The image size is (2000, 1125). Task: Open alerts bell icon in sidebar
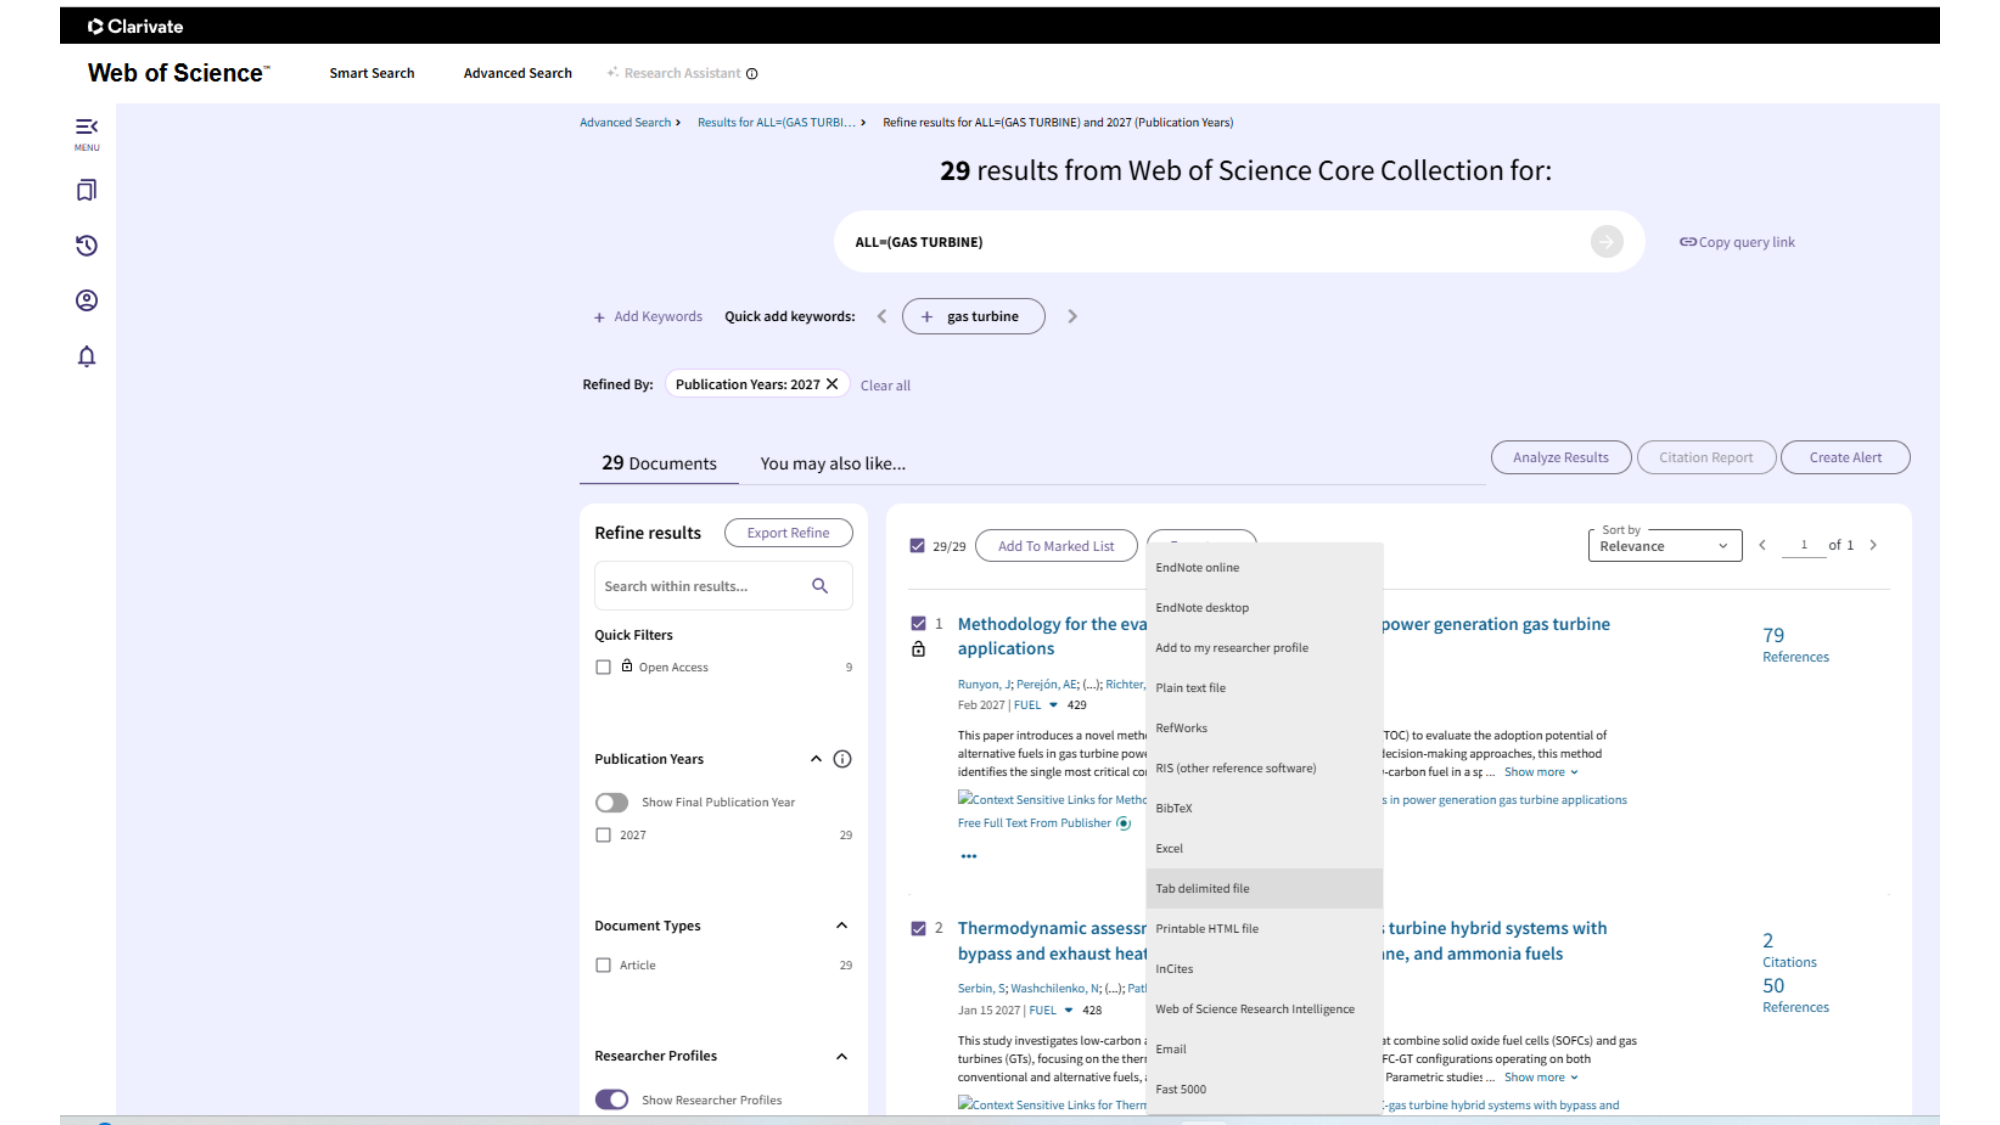[x=87, y=356]
